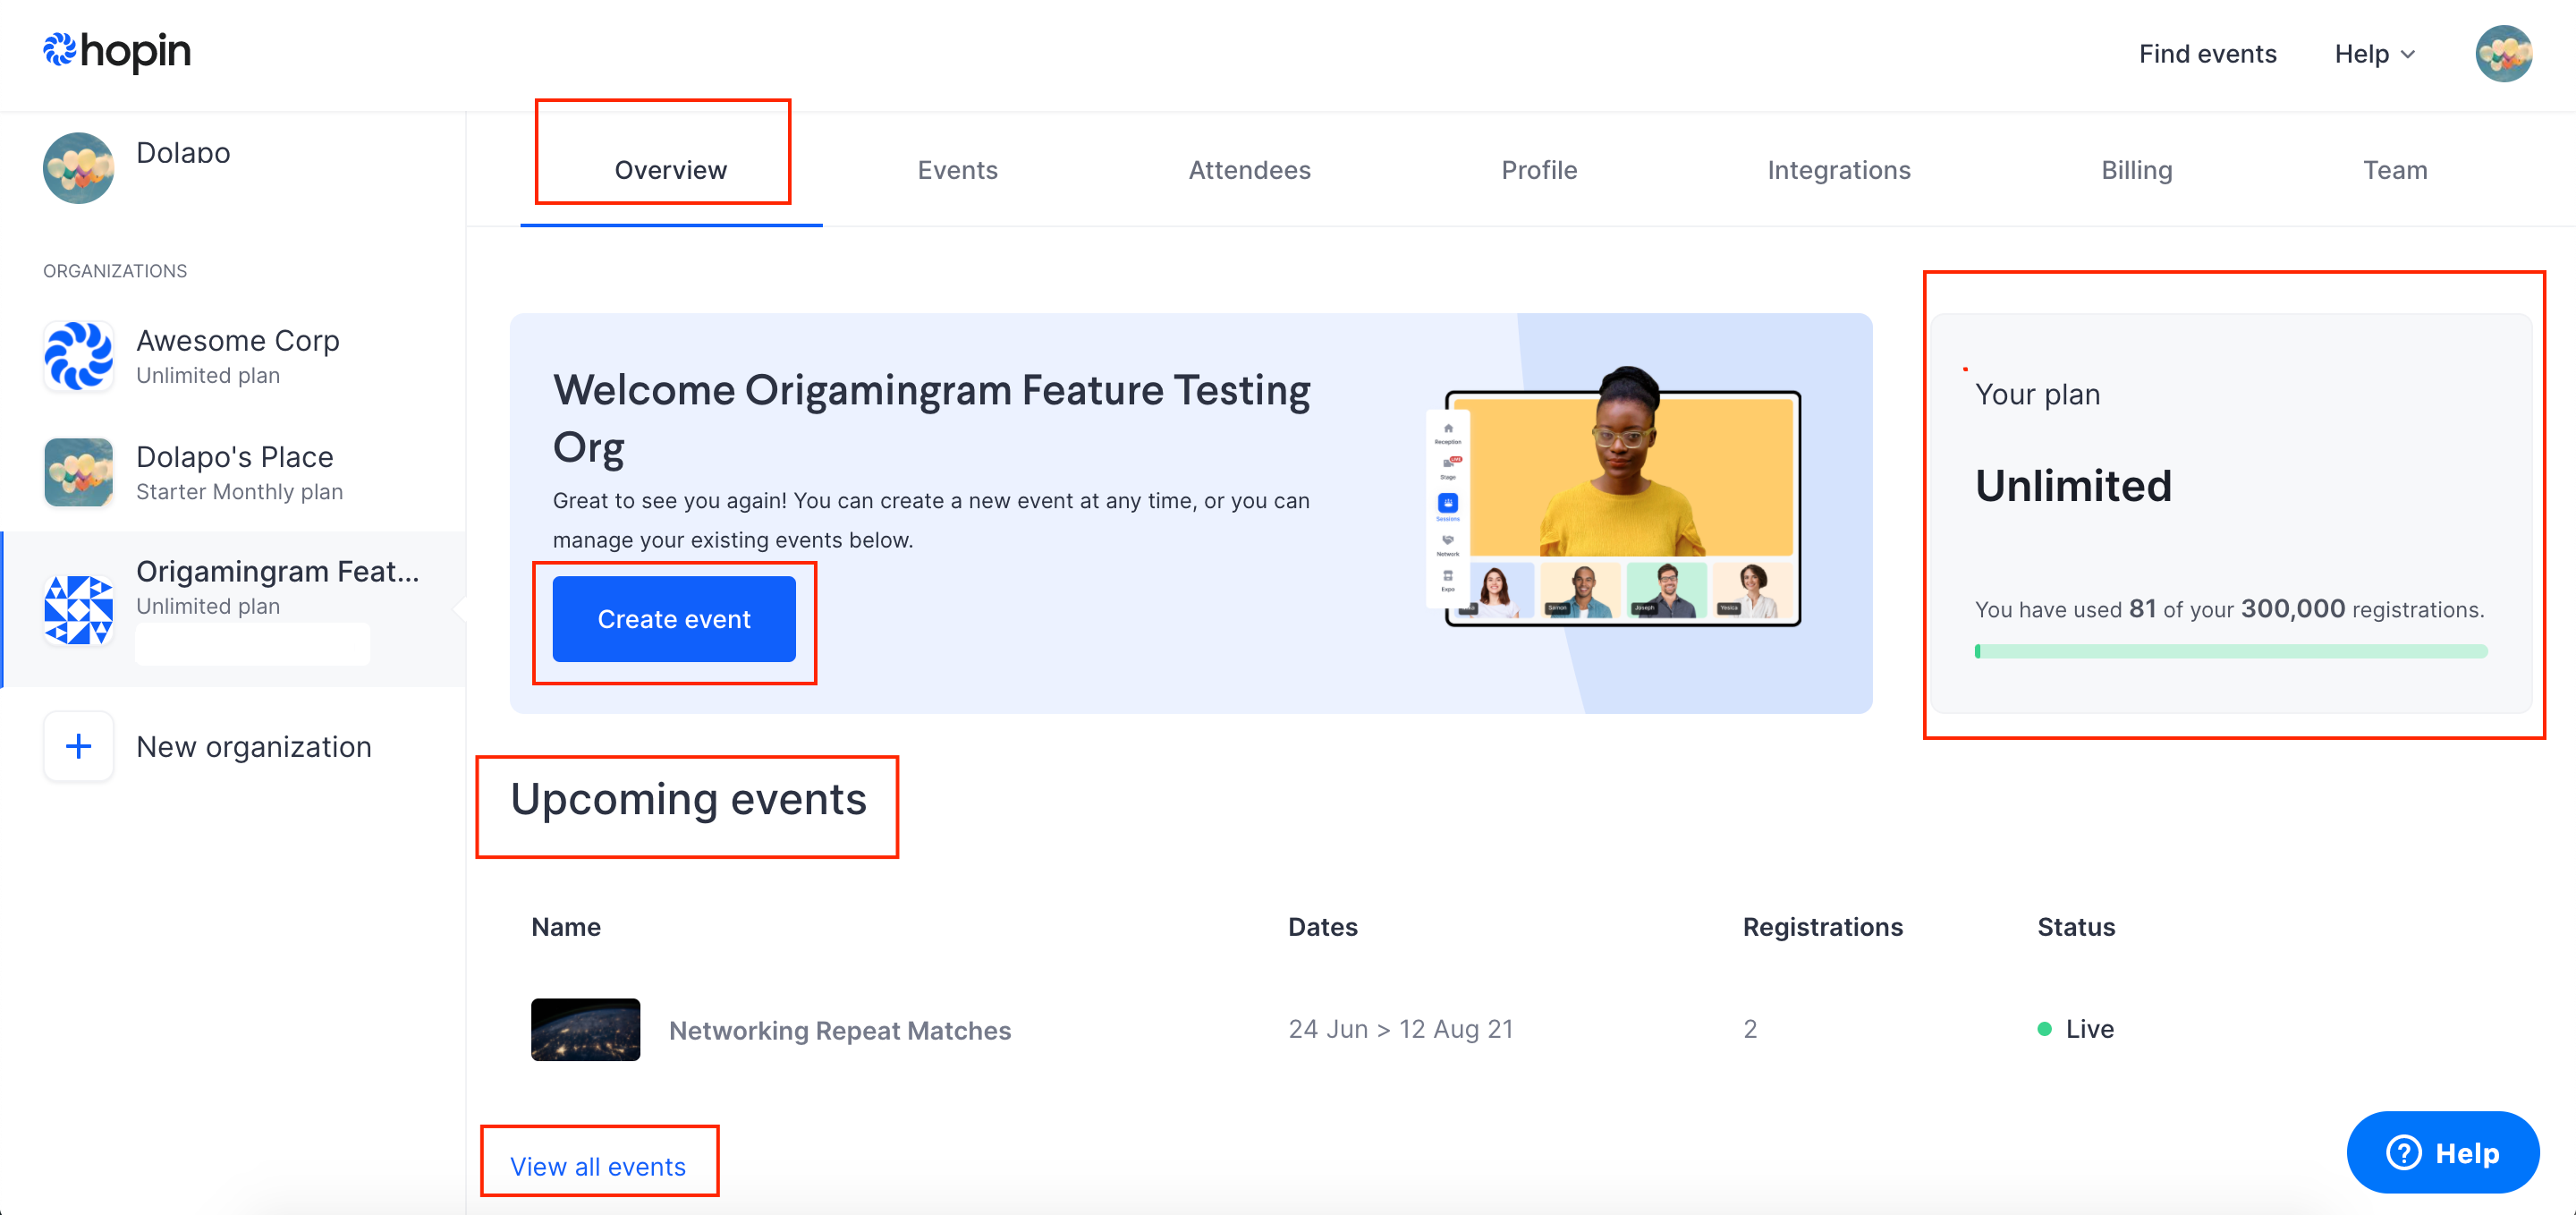Click the 'Unlimited' plan heading

pos(2073,486)
